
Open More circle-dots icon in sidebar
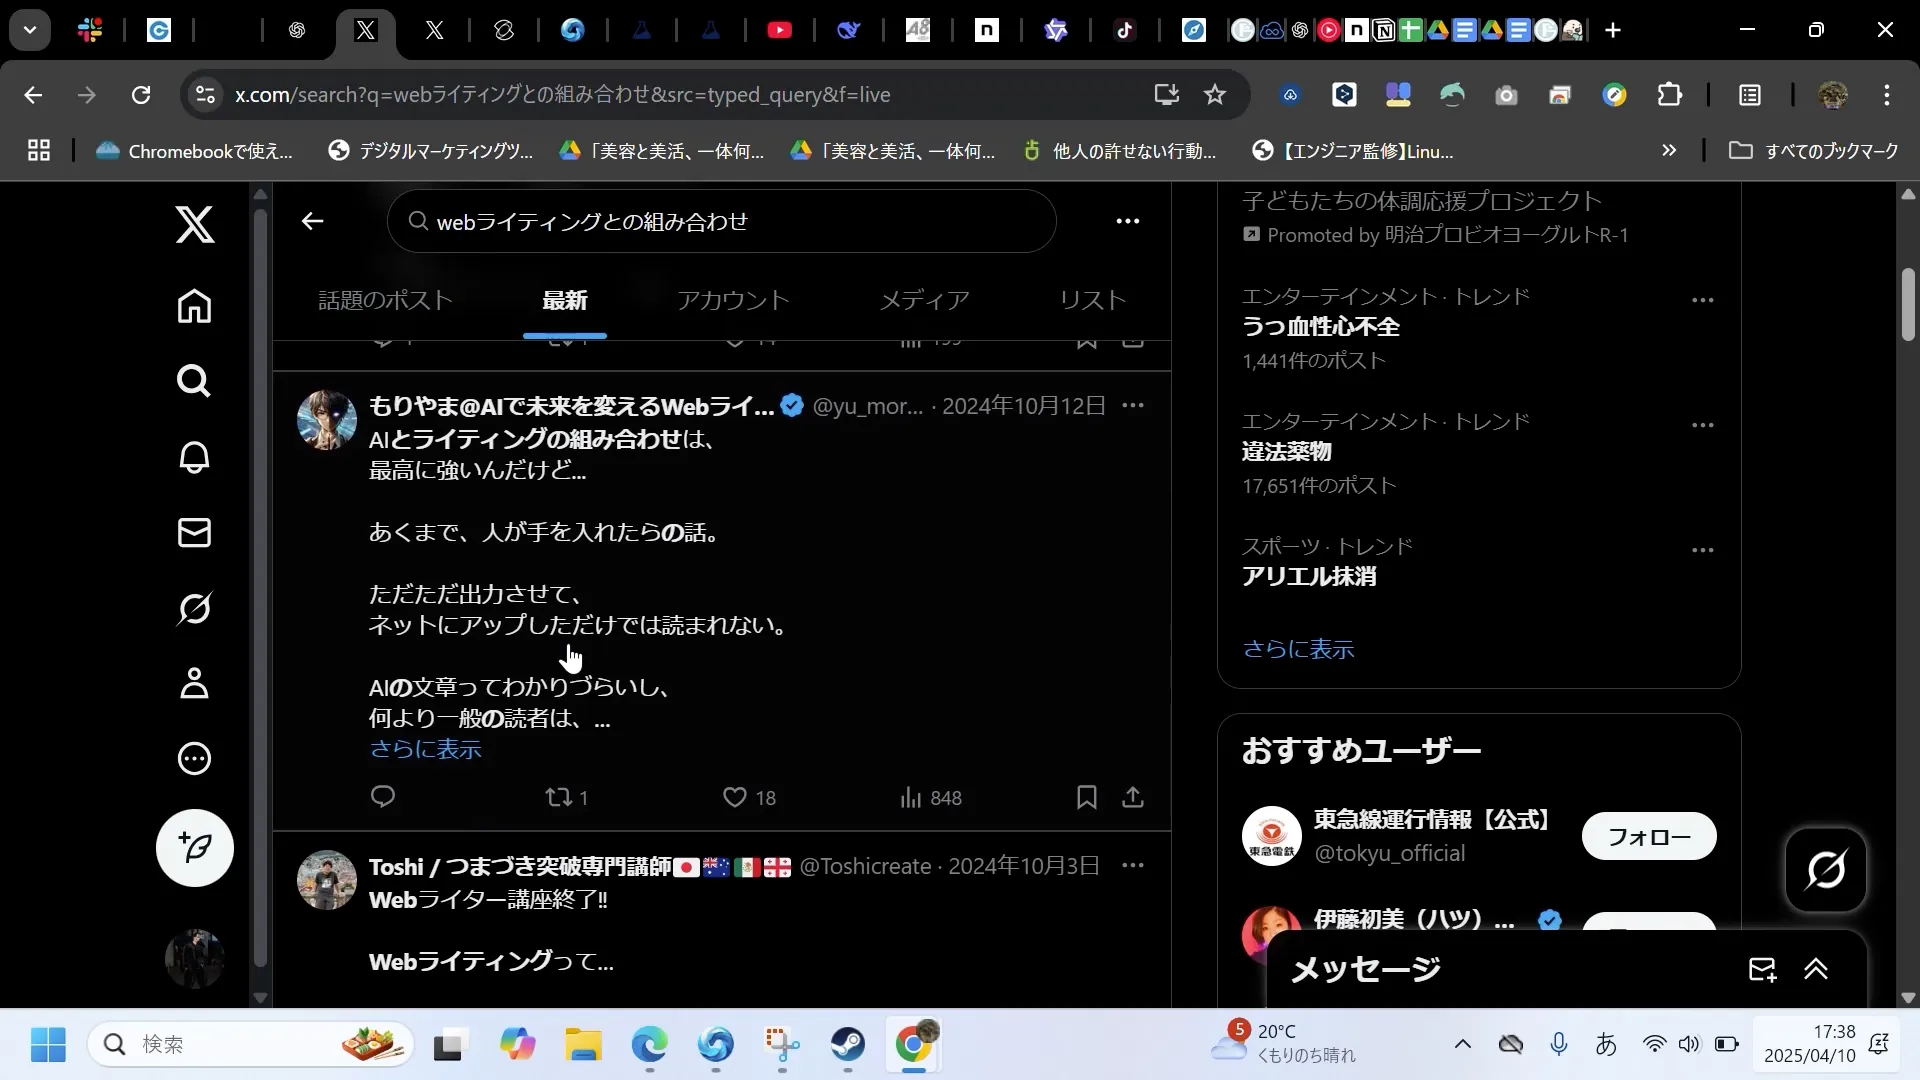[x=194, y=759]
